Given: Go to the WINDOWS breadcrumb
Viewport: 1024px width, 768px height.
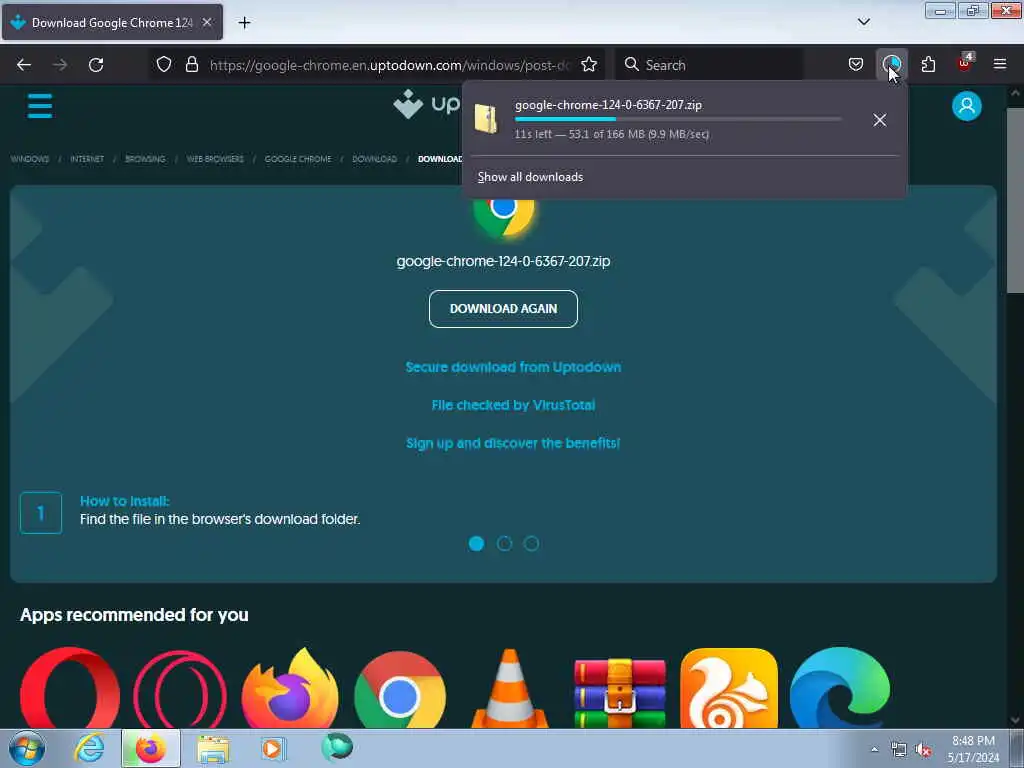Looking at the screenshot, I should tap(30, 159).
